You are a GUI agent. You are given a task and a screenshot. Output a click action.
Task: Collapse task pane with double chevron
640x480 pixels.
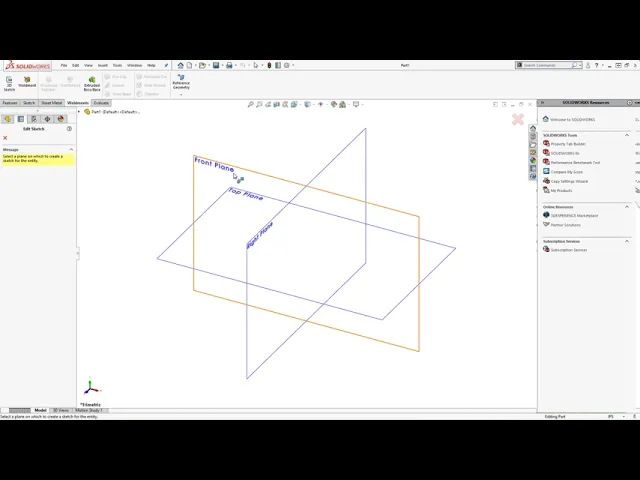pyautogui.click(x=542, y=102)
